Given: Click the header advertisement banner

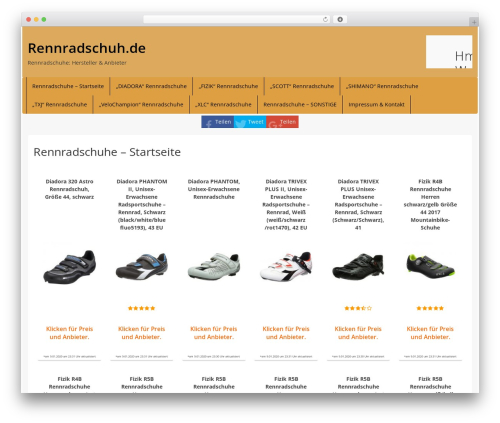Looking at the screenshot, I should [x=449, y=52].
